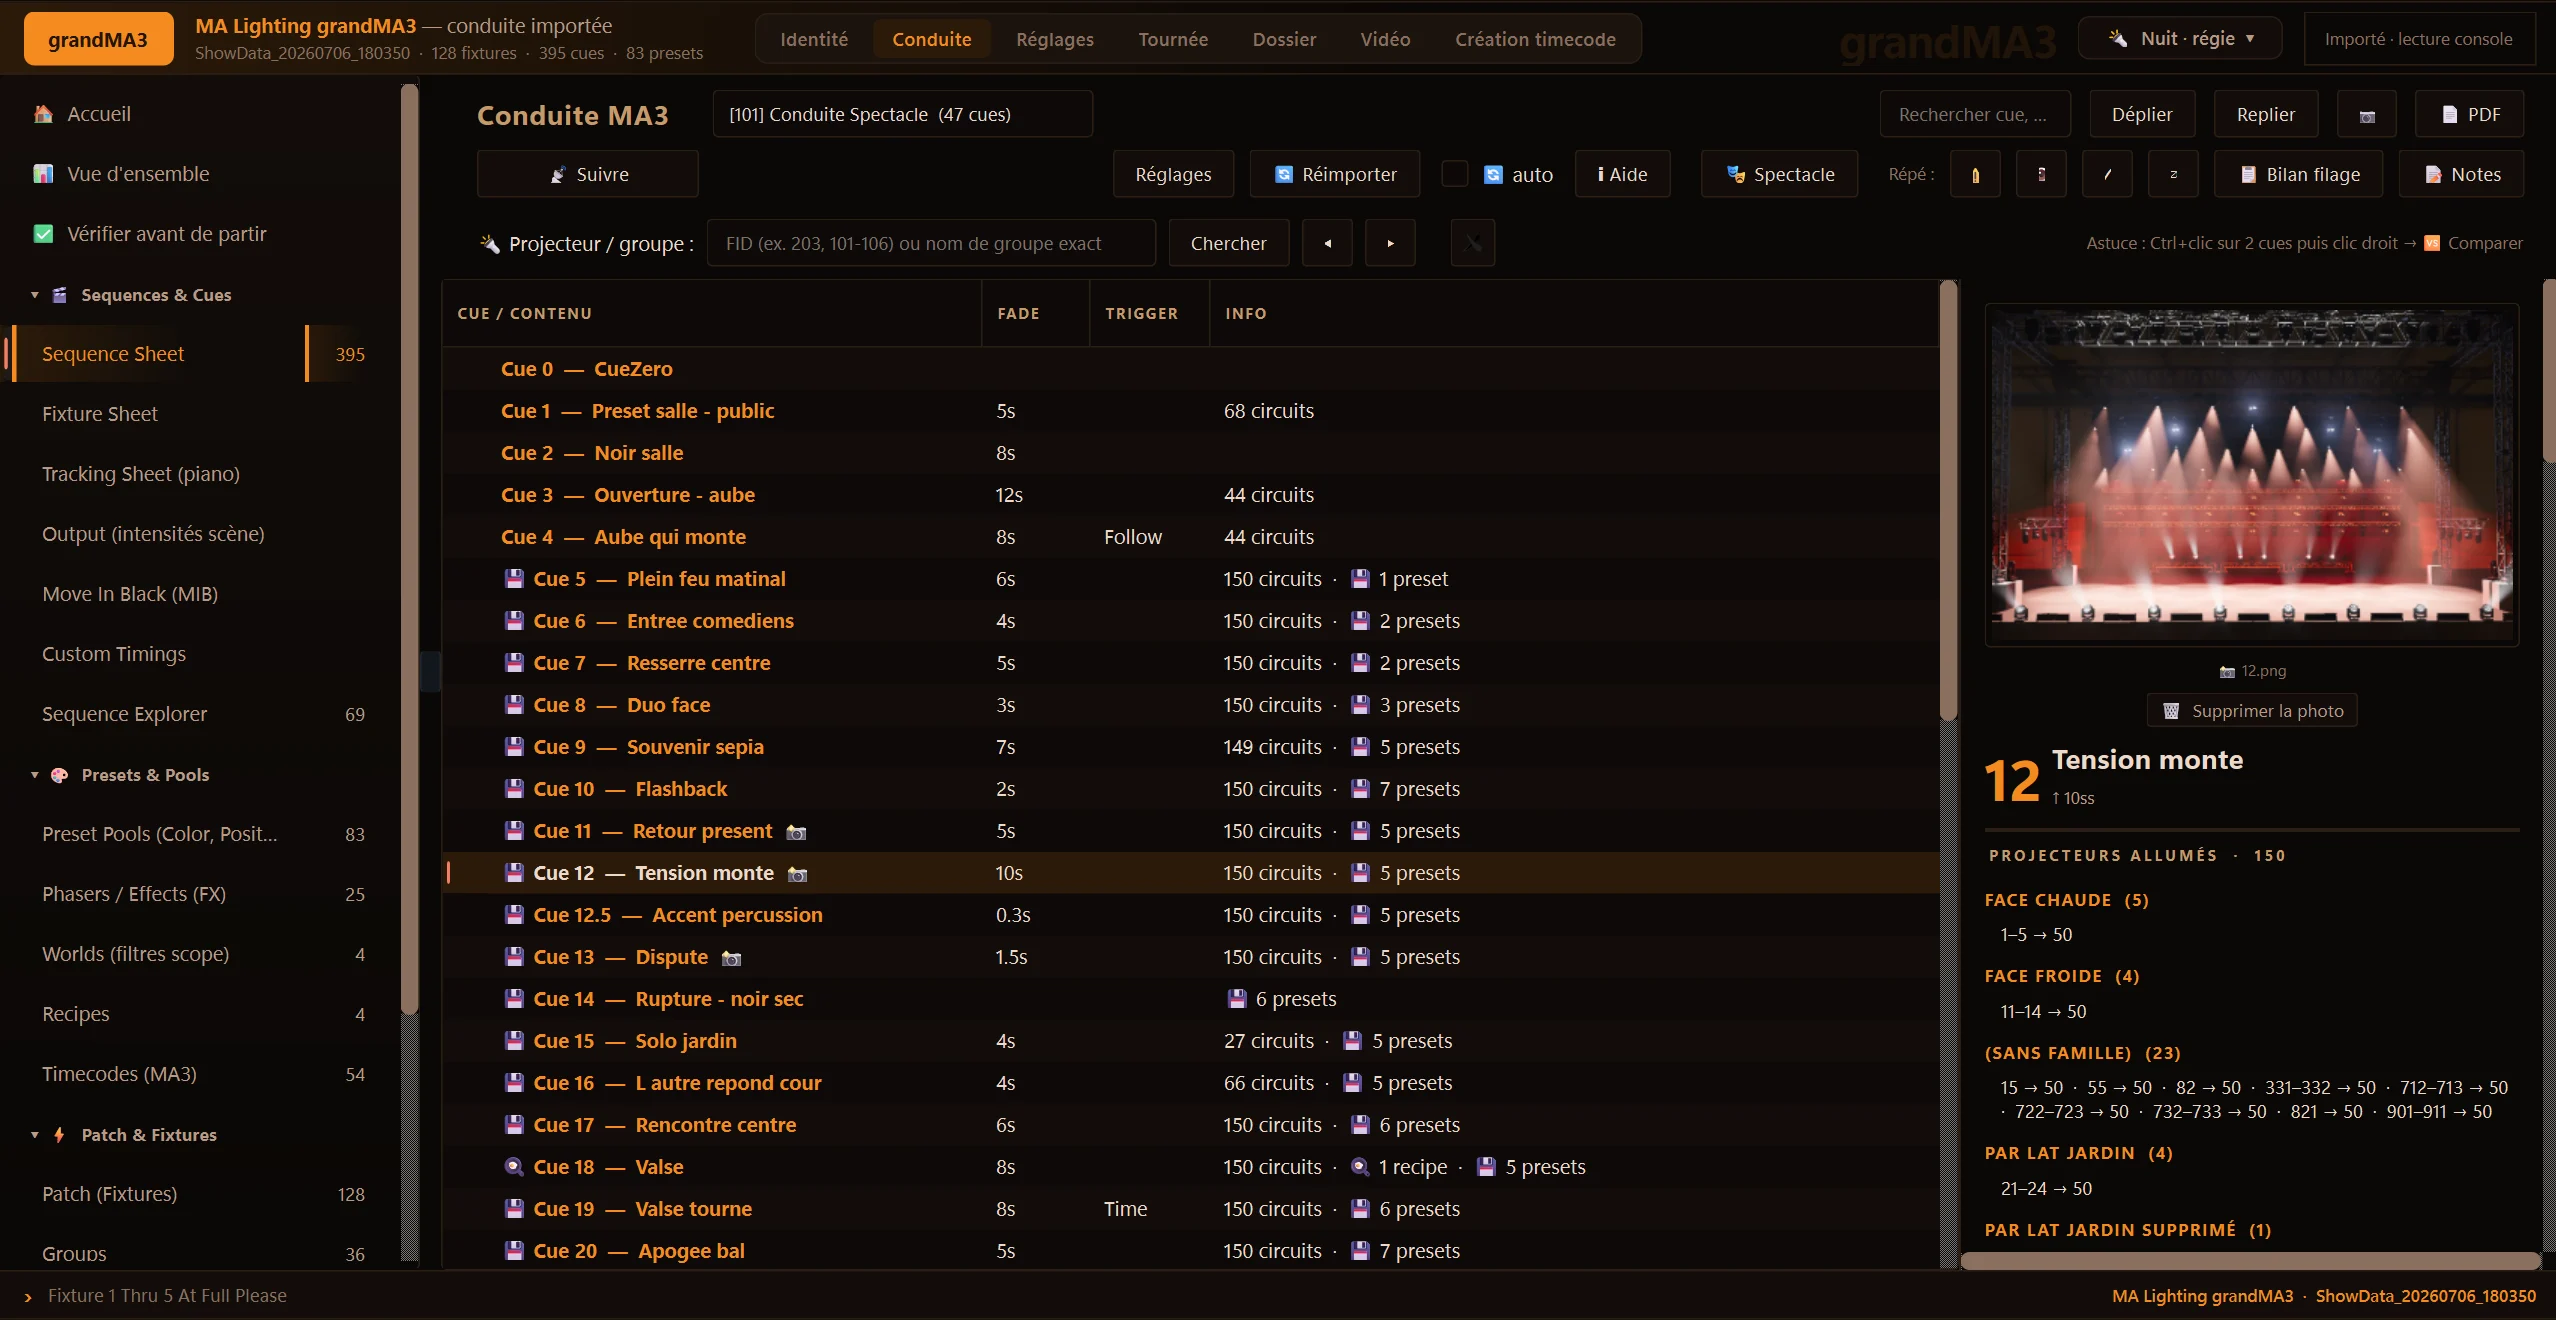The width and height of the screenshot is (2556, 1320).
Task: Click the green check icon for Vérifier avant de partir
Action: click(x=43, y=234)
